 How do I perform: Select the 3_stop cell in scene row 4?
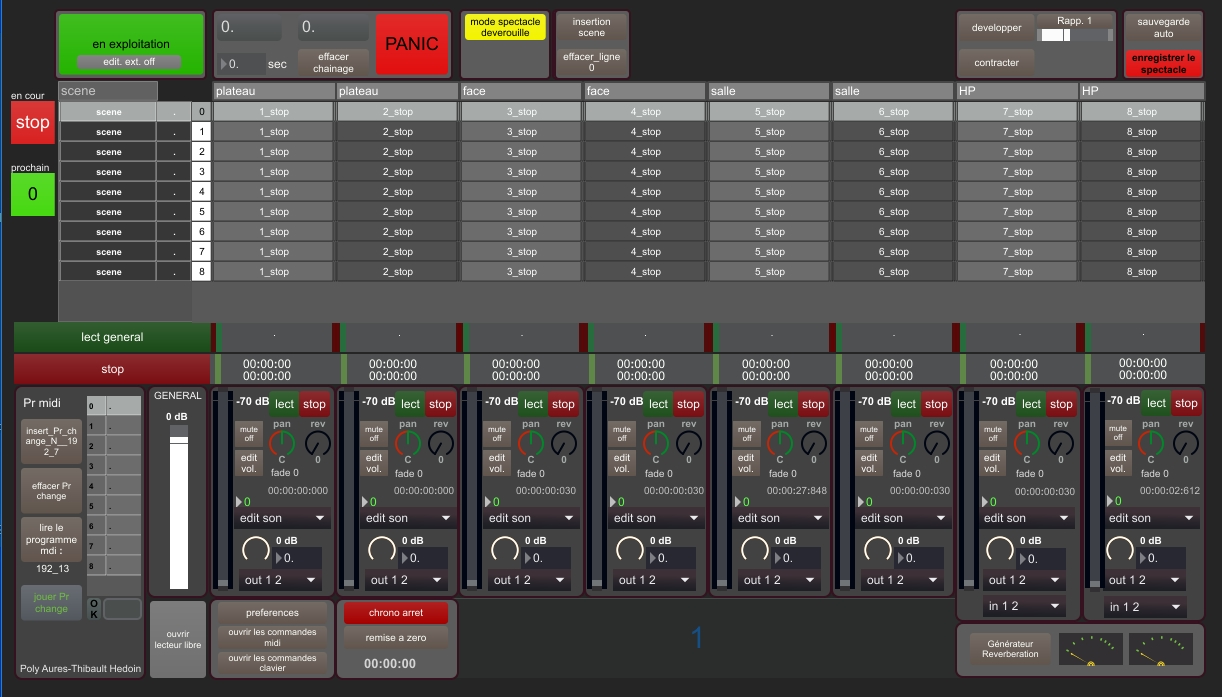[x=521, y=192]
